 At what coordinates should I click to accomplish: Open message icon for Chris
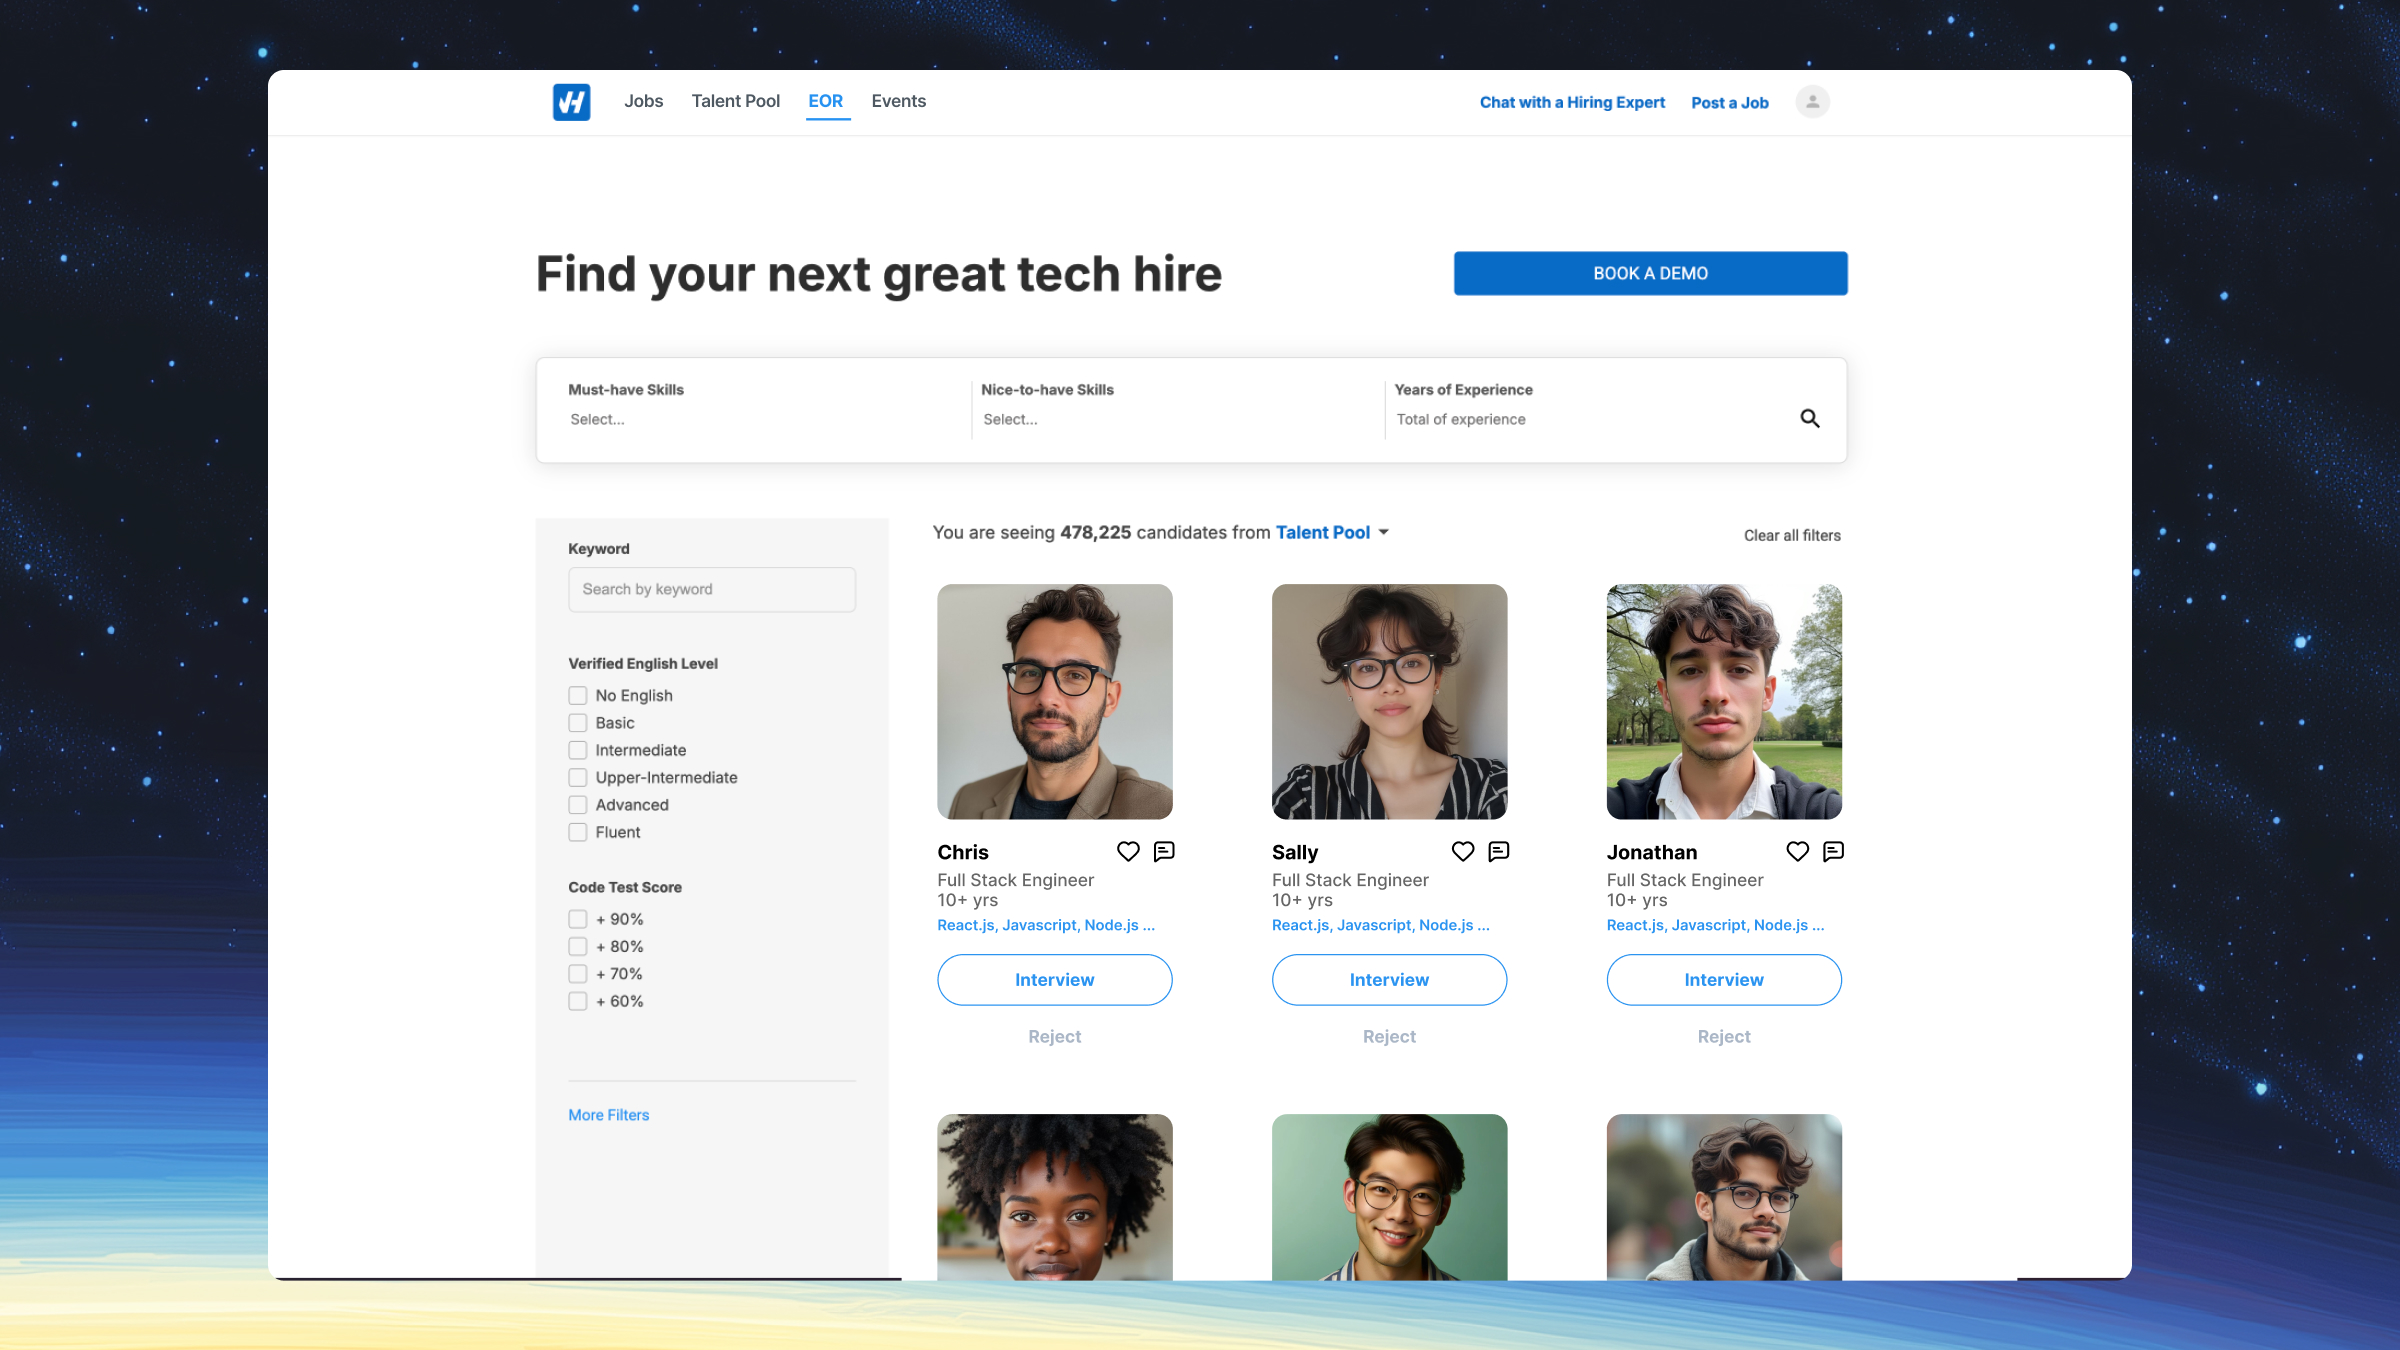[1164, 852]
